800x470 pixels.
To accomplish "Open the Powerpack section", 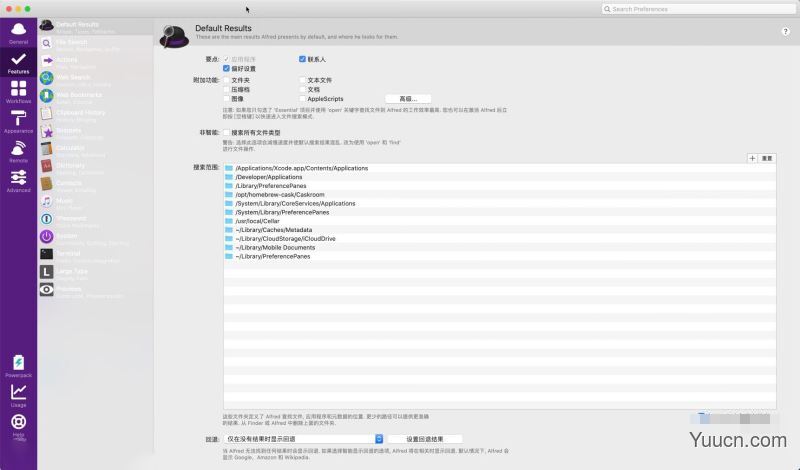I will pyautogui.click(x=18, y=366).
